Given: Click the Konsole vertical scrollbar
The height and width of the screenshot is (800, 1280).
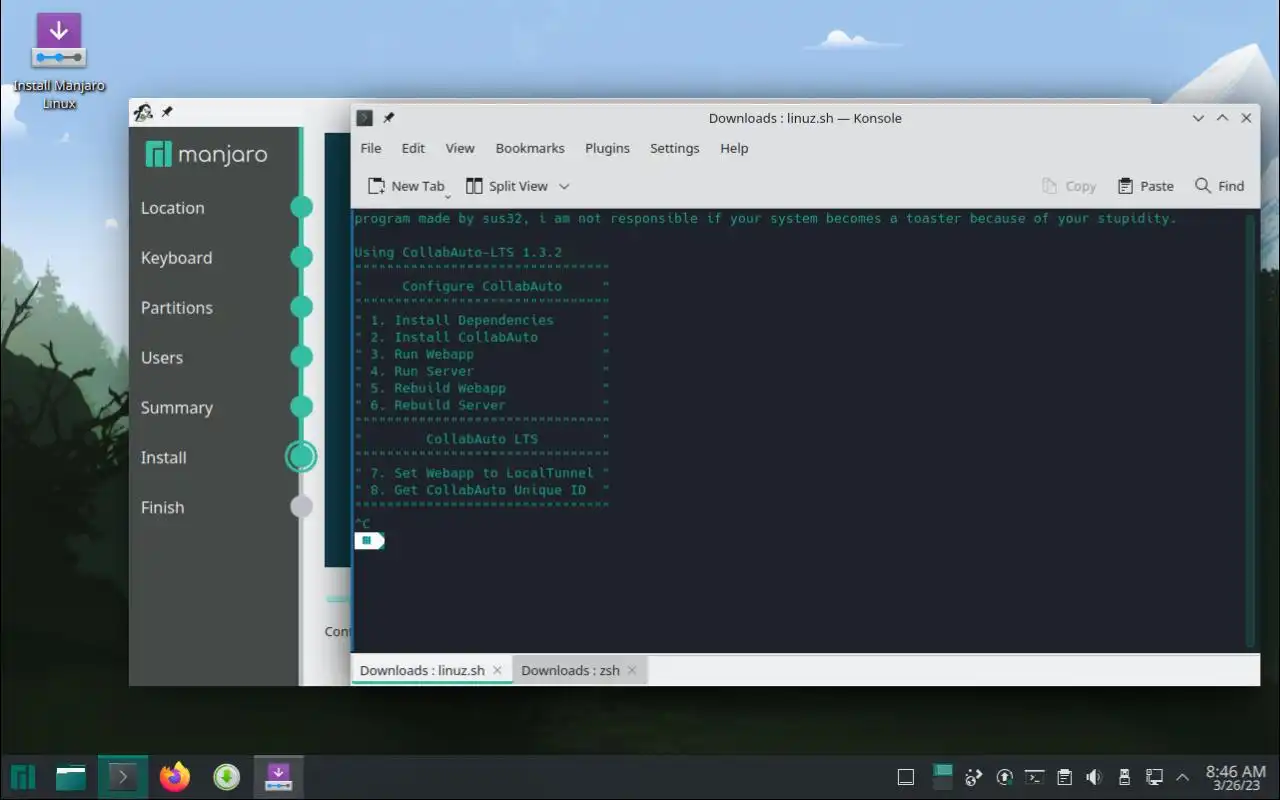Looking at the screenshot, I should tap(1250, 430).
